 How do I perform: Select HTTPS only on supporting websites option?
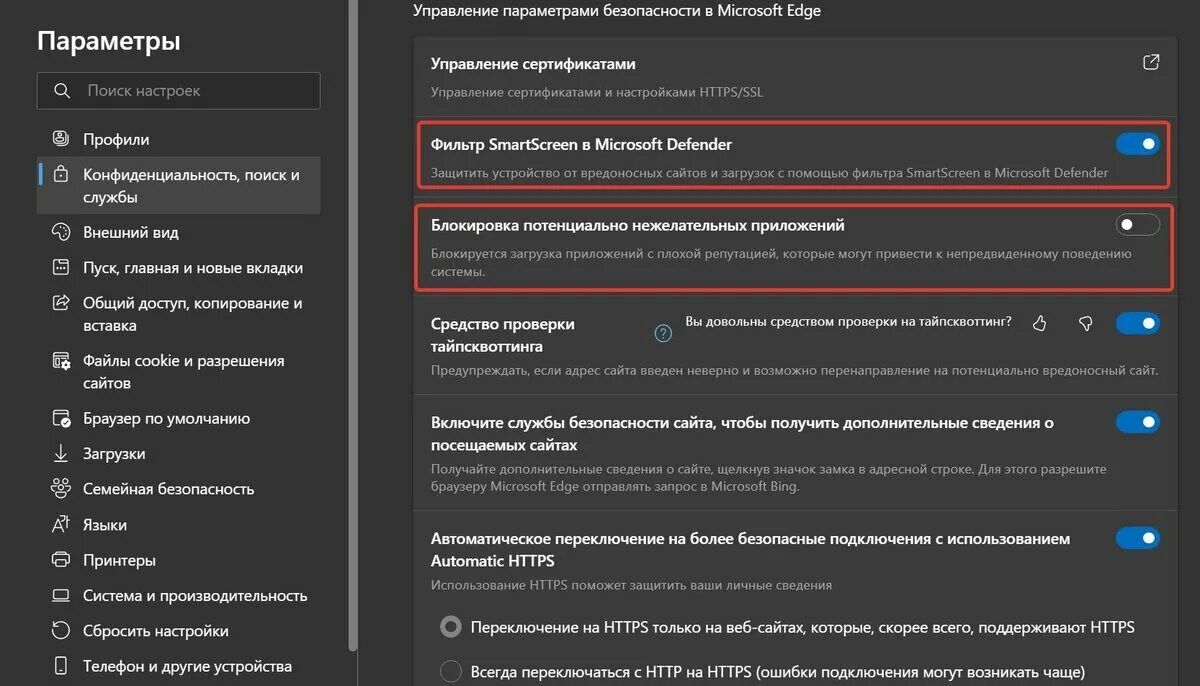click(452, 628)
